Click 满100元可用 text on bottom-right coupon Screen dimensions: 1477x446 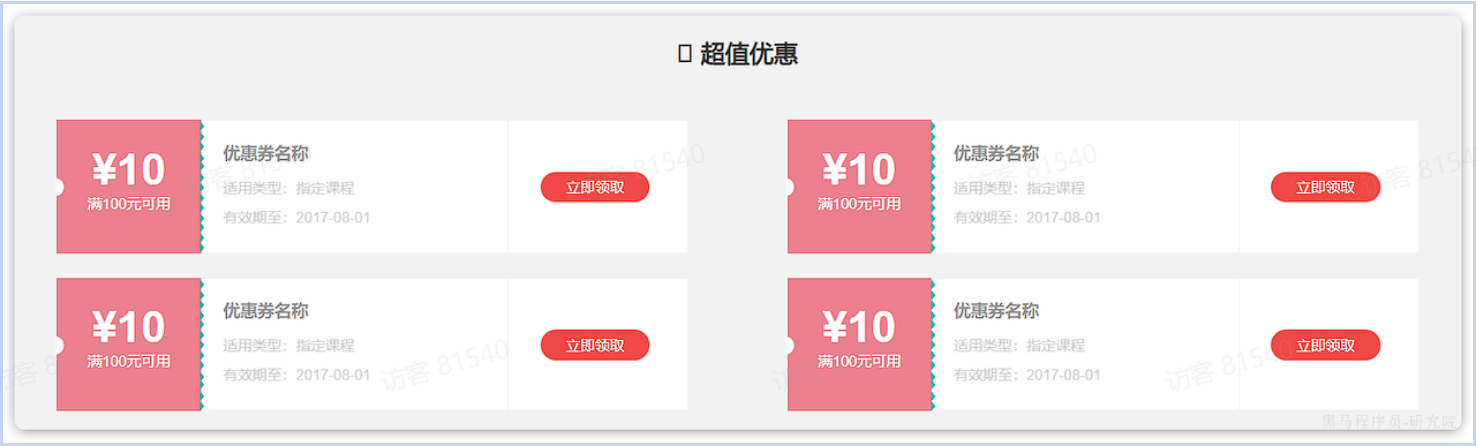[x=860, y=361]
